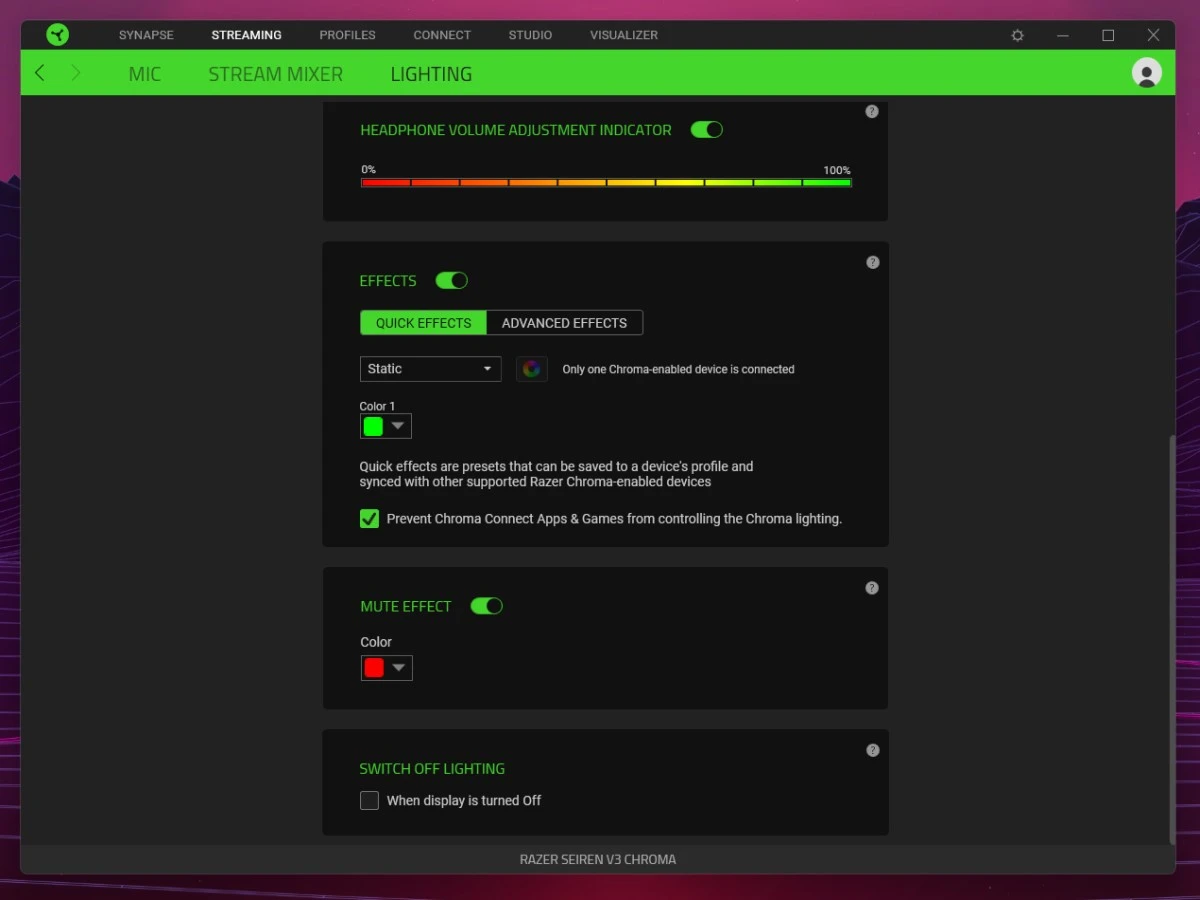Expand the Mute Effect color dropdown
The width and height of the screenshot is (1200, 900).
pos(387,668)
